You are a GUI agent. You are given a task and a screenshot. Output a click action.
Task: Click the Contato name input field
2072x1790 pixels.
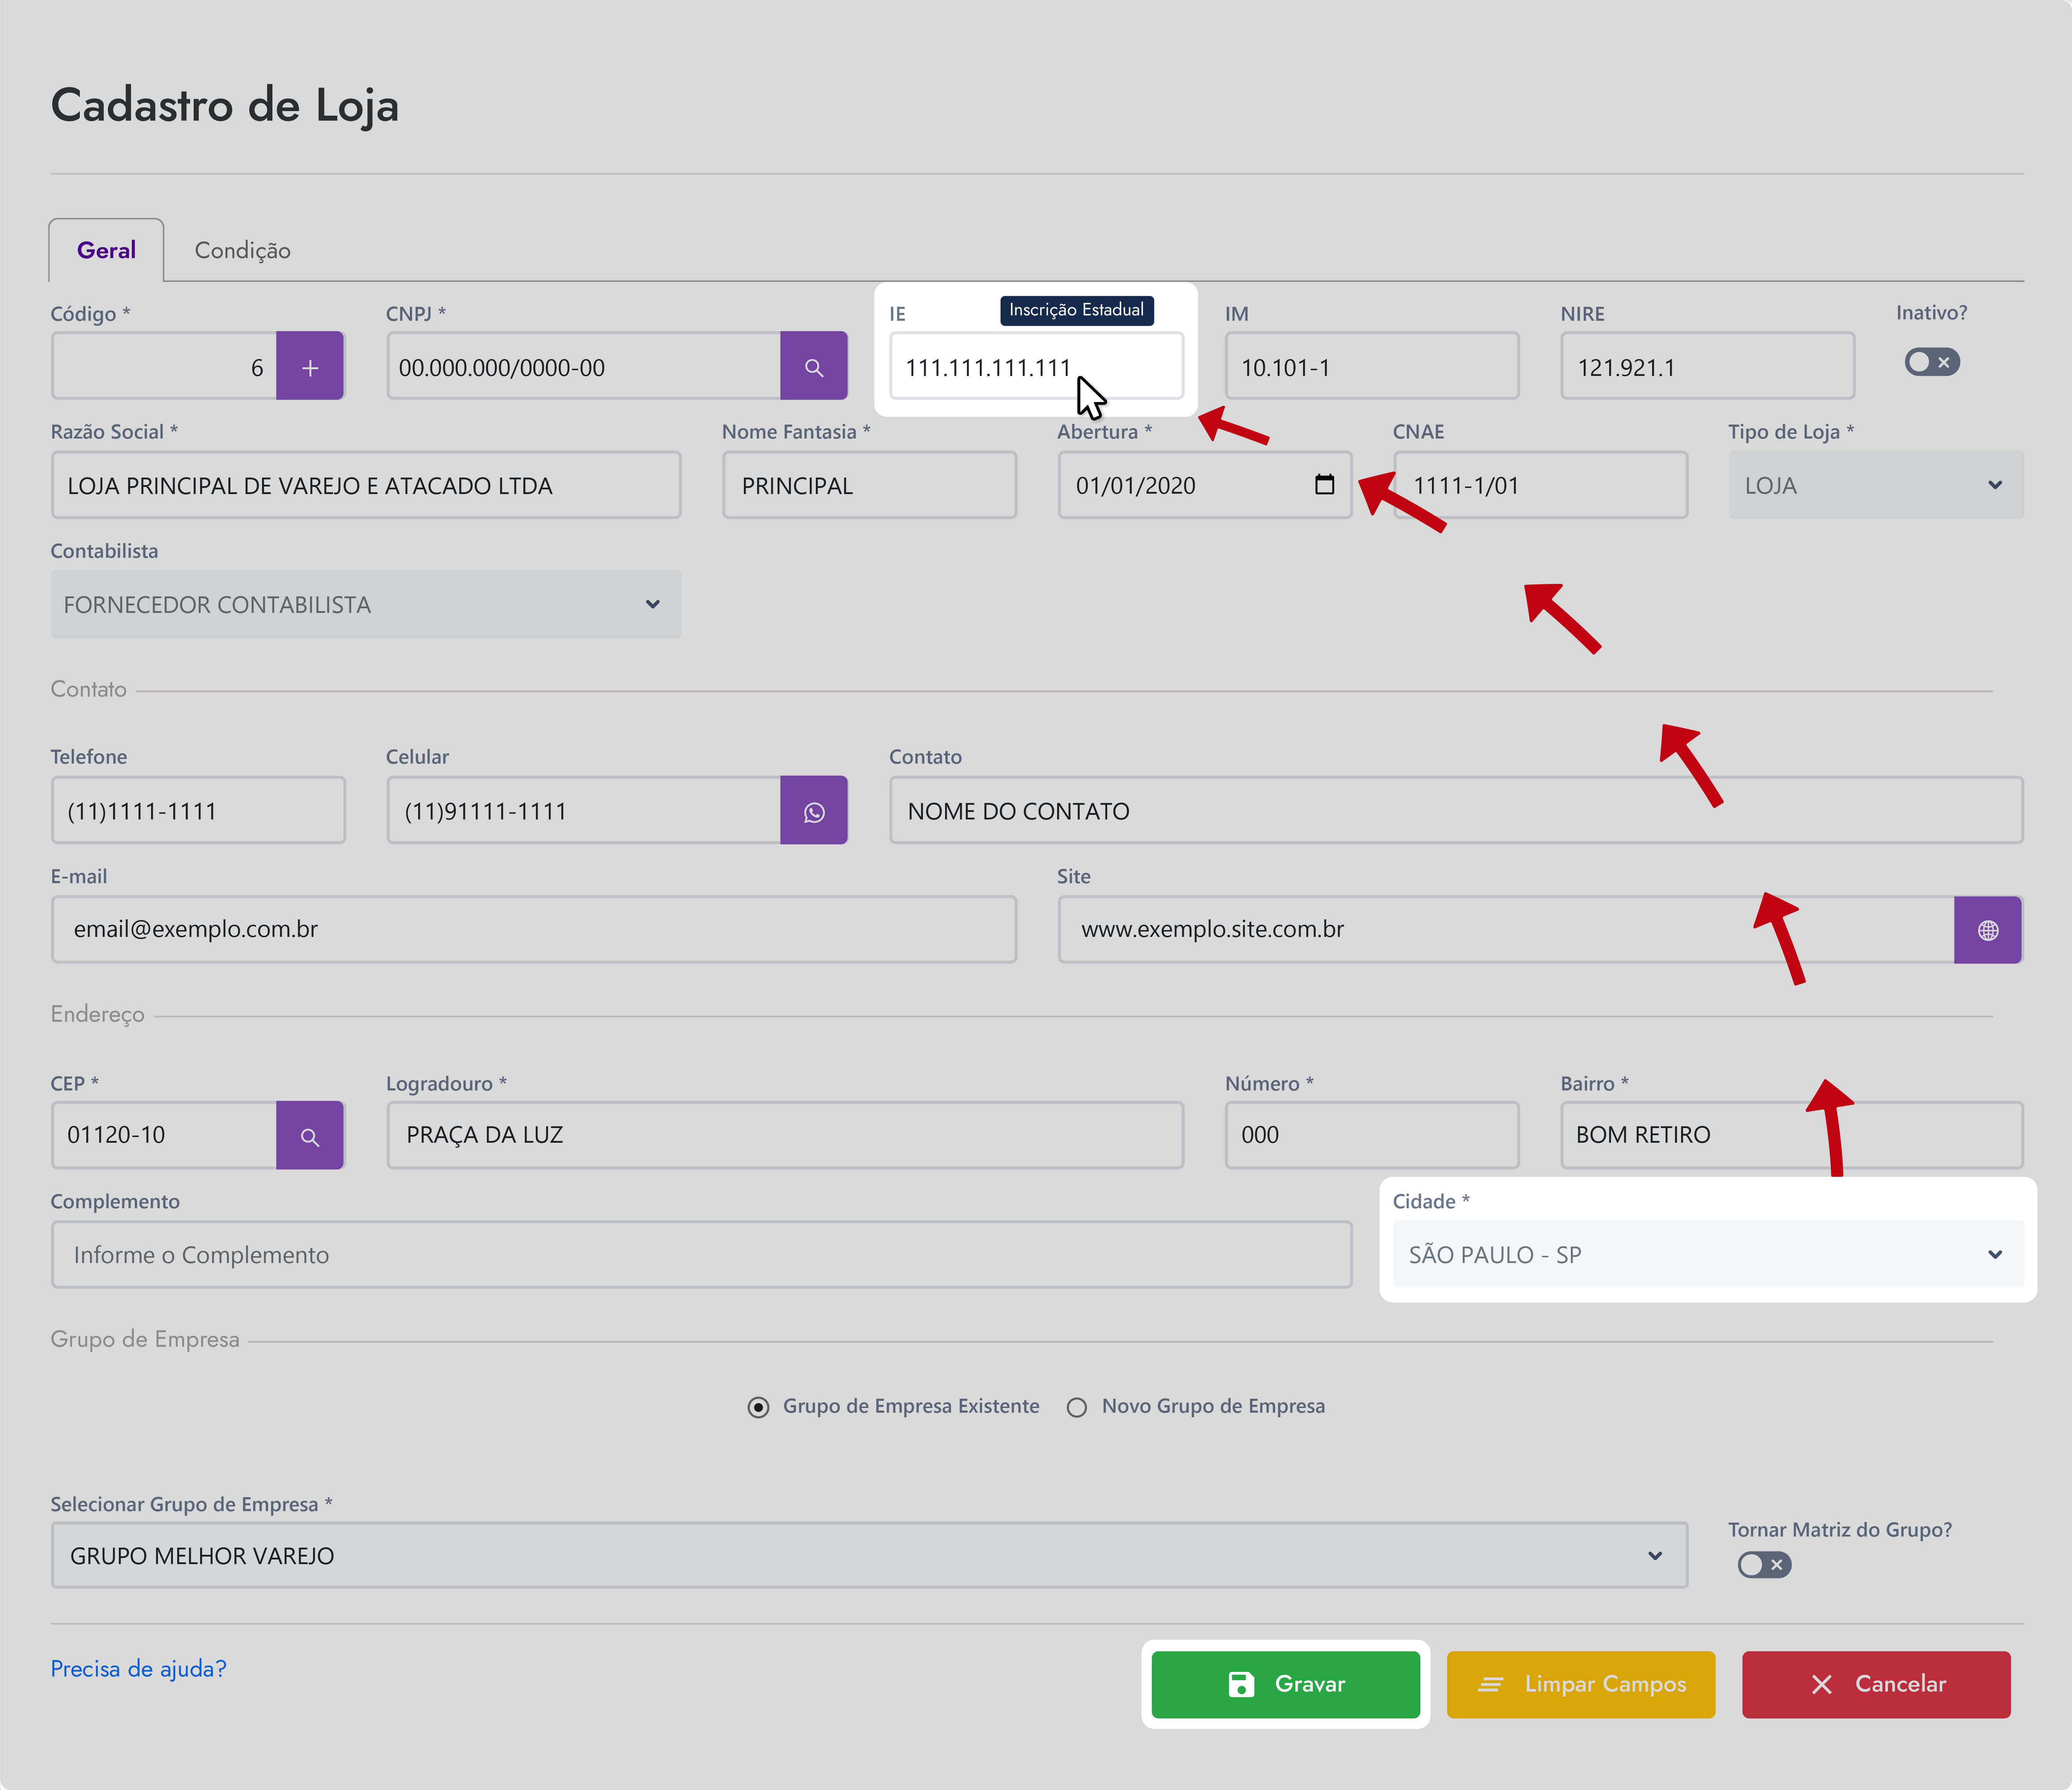coord(1456,811)
